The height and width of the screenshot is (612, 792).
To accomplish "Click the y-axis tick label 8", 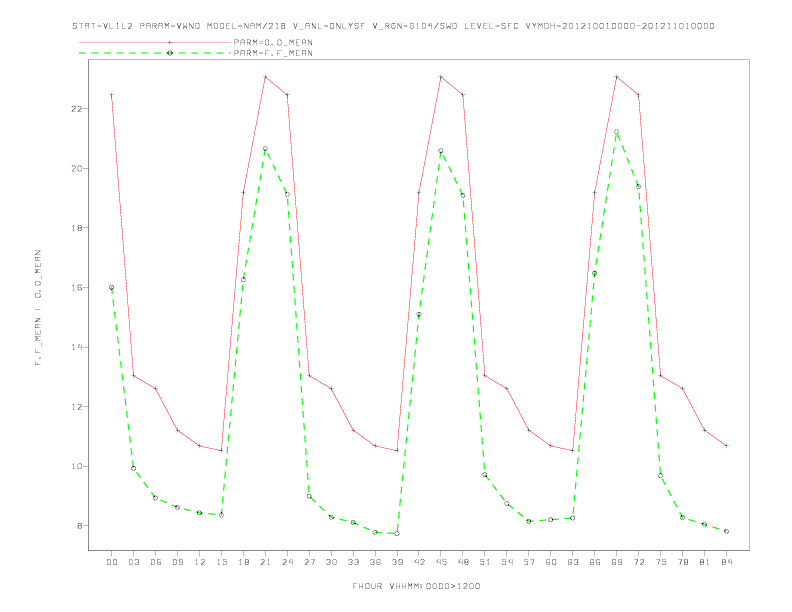I will pyautogui.click(x=80, y=526).
